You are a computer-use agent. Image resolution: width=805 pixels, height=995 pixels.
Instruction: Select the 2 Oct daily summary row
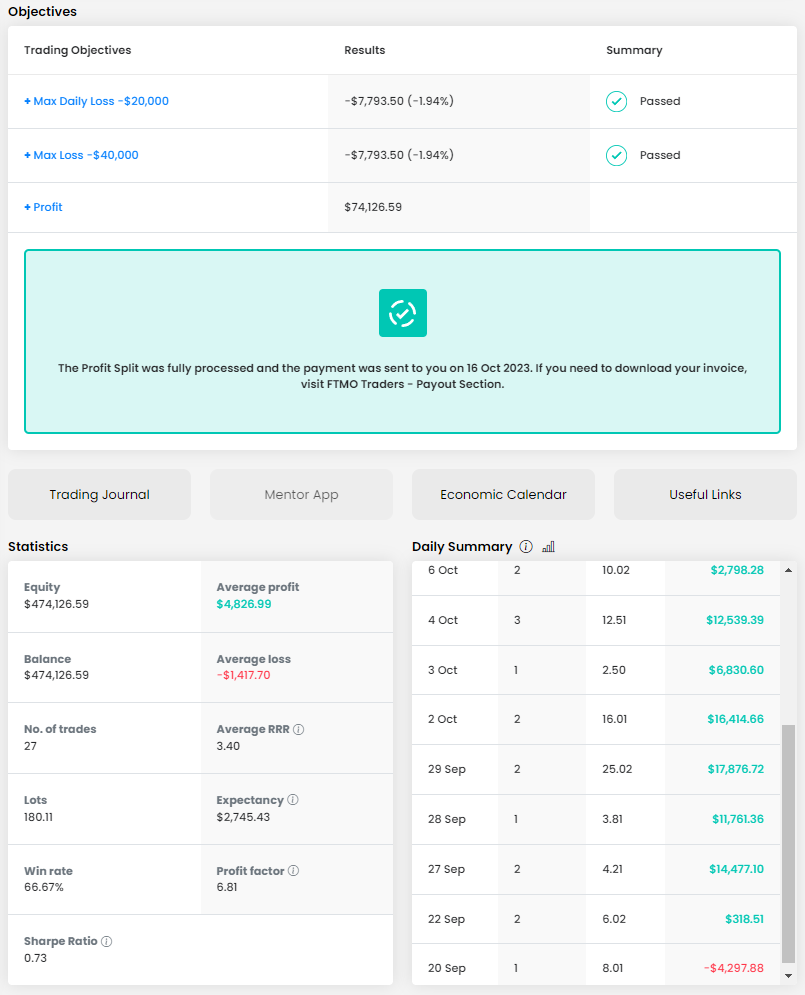coord(596,719)
